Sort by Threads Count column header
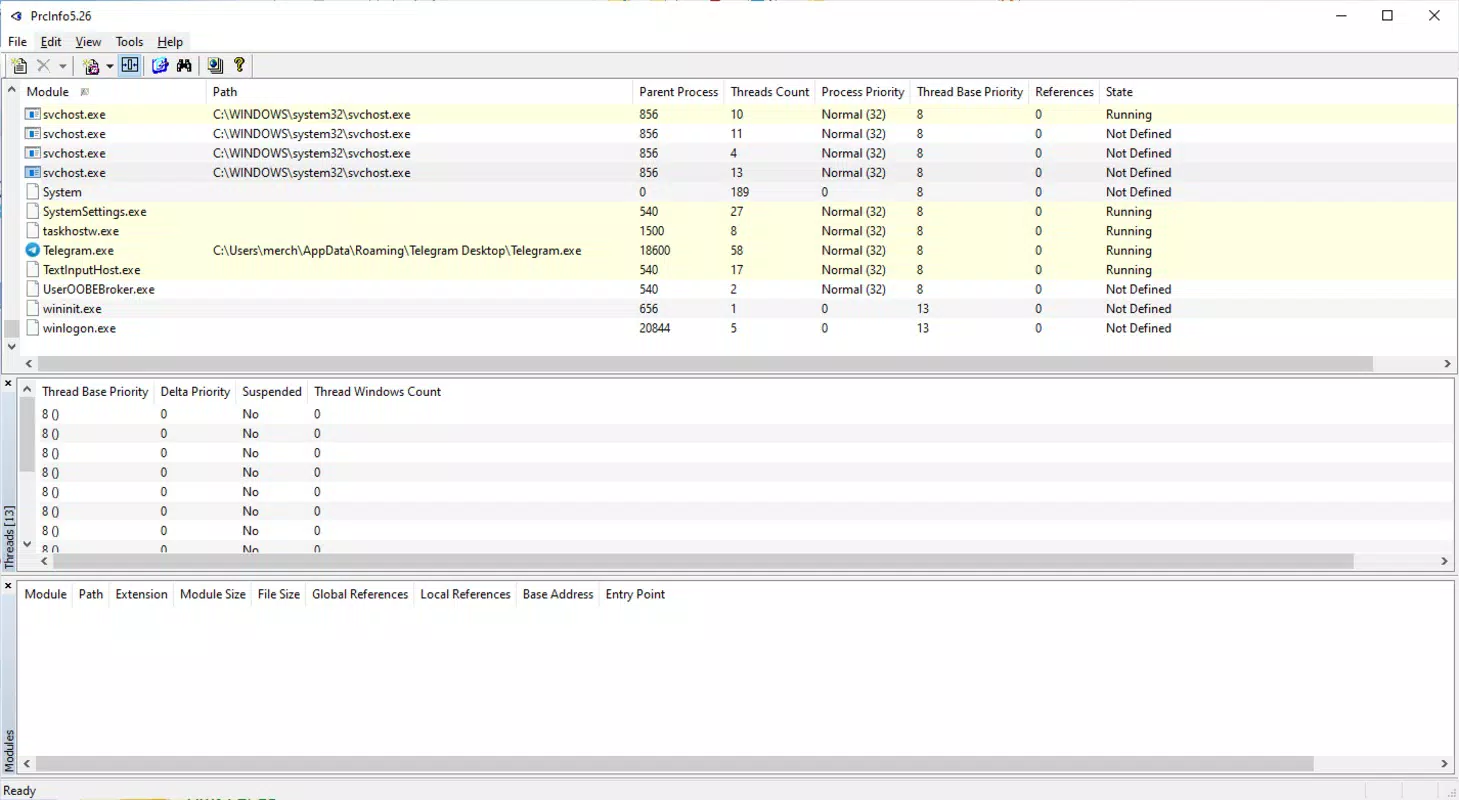Screen dimensions: 1459x800 (x=770, y=92)
